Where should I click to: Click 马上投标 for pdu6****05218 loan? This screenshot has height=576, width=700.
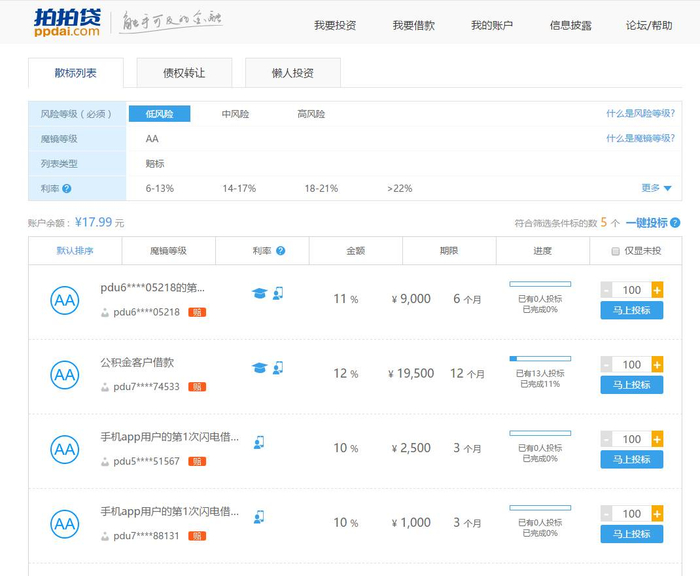pos(632,310)
